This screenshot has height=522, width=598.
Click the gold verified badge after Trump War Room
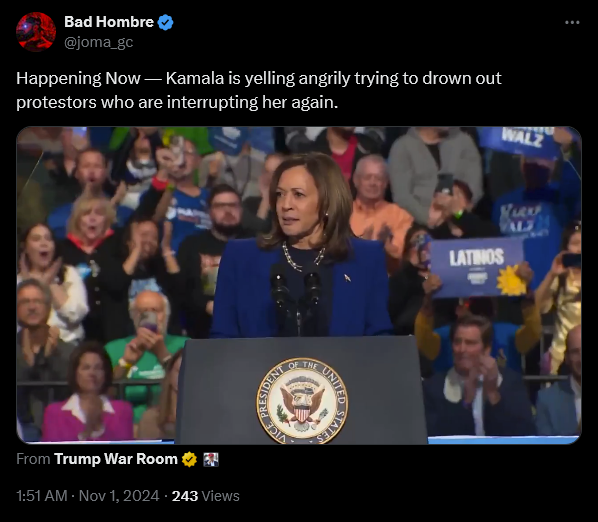(x=189, y=459)
